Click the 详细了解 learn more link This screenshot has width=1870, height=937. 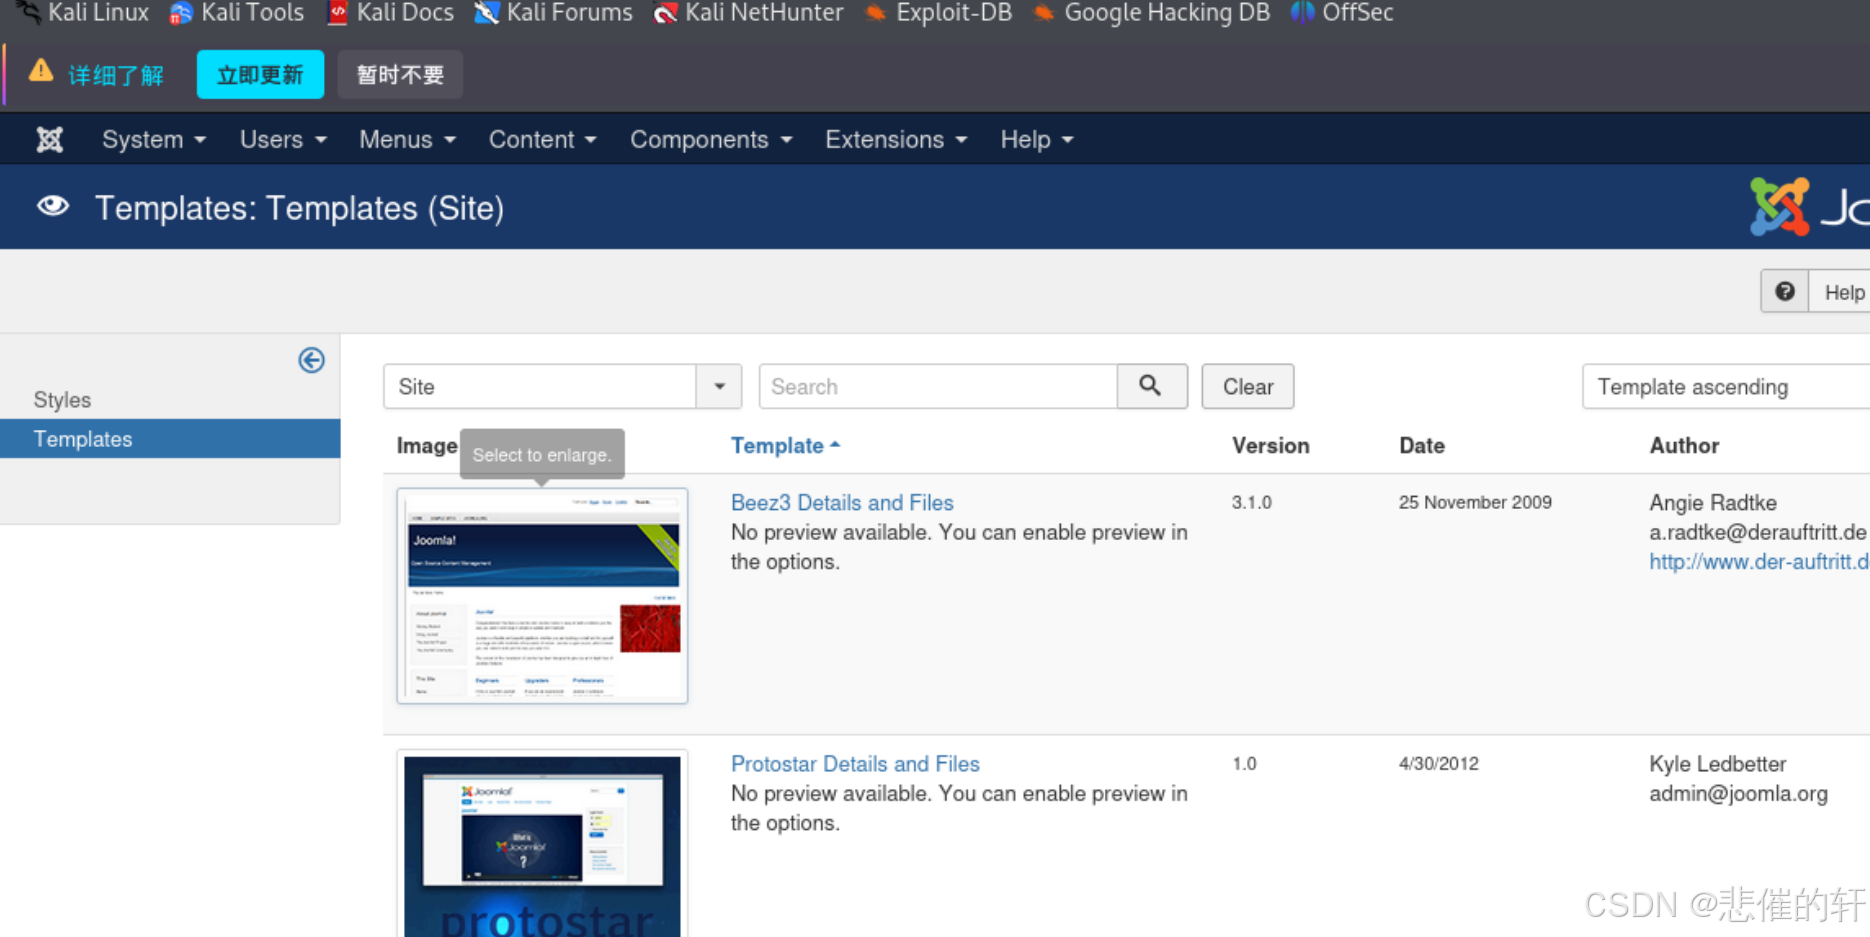[116, 75]
